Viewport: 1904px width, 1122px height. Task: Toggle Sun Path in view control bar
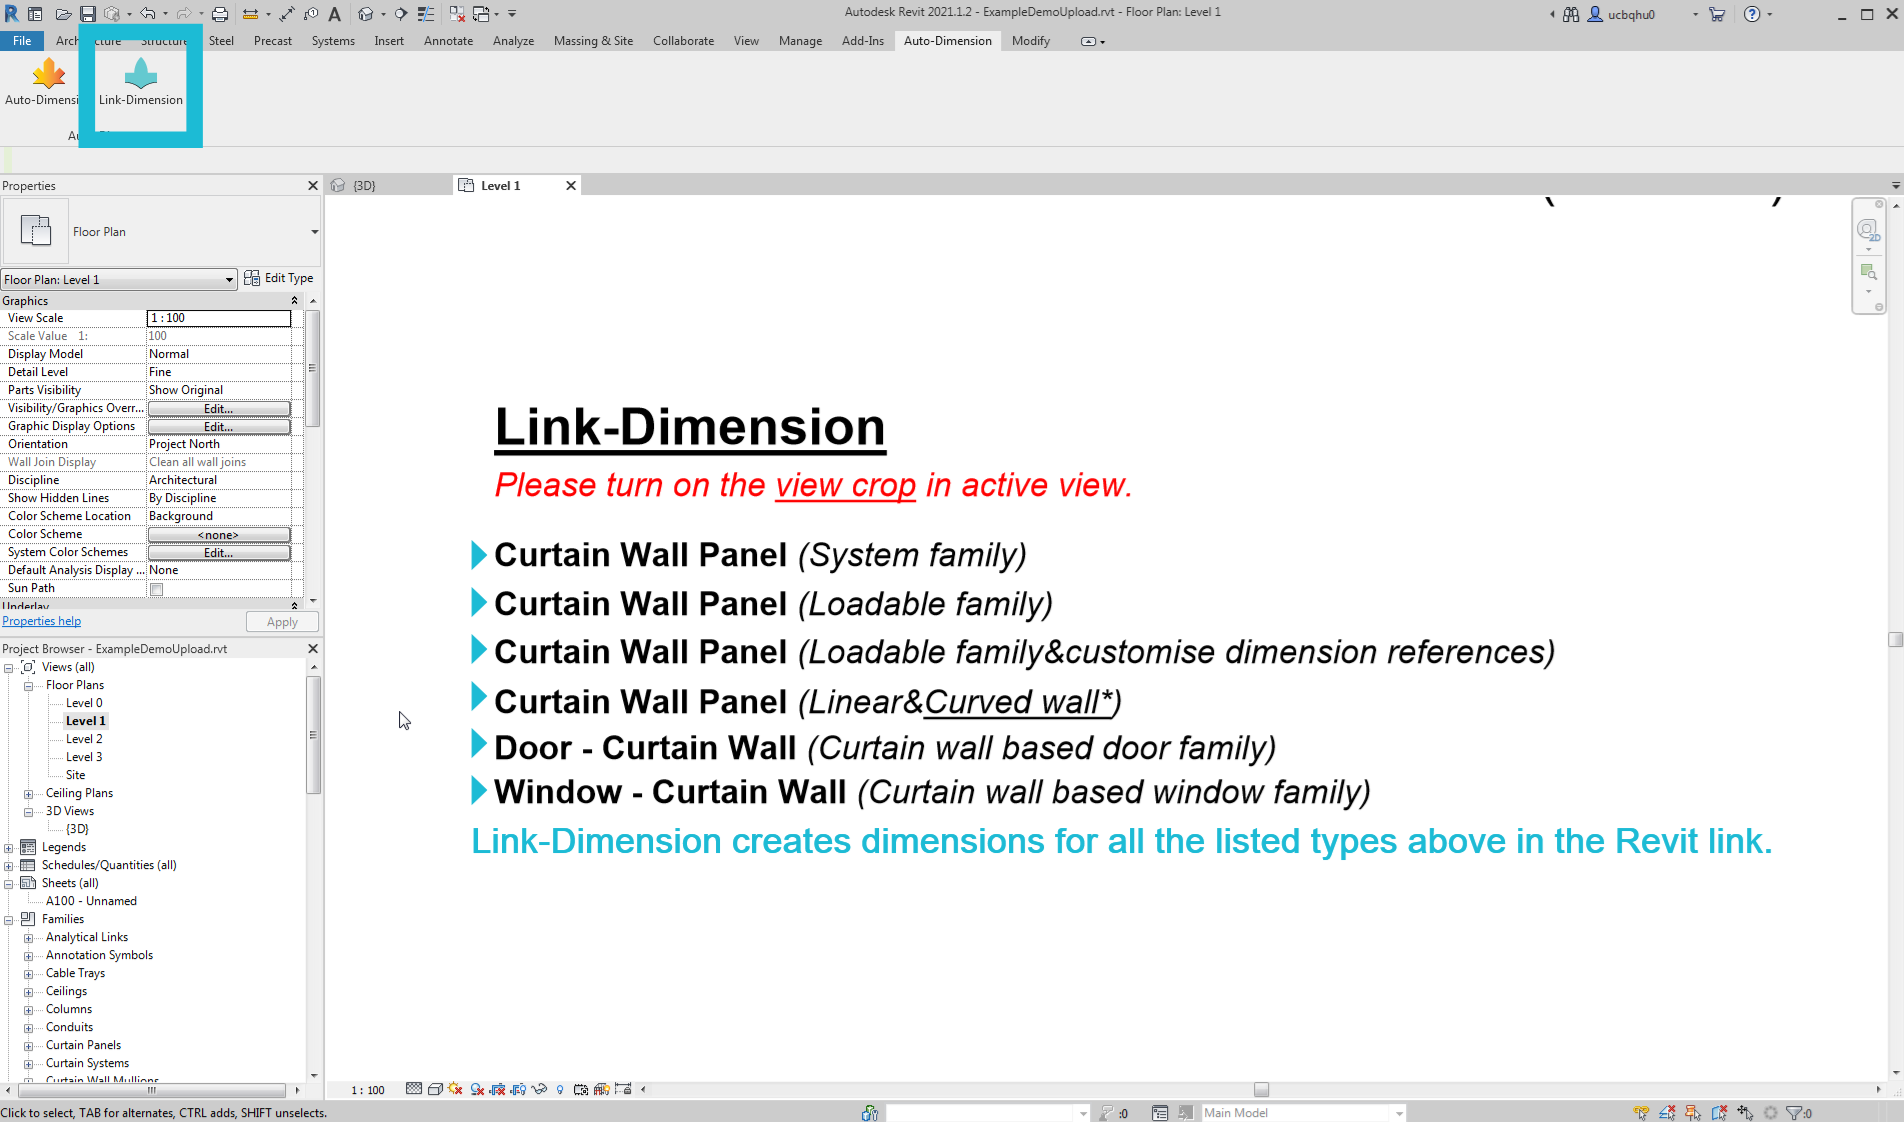tap(456, 1089)
